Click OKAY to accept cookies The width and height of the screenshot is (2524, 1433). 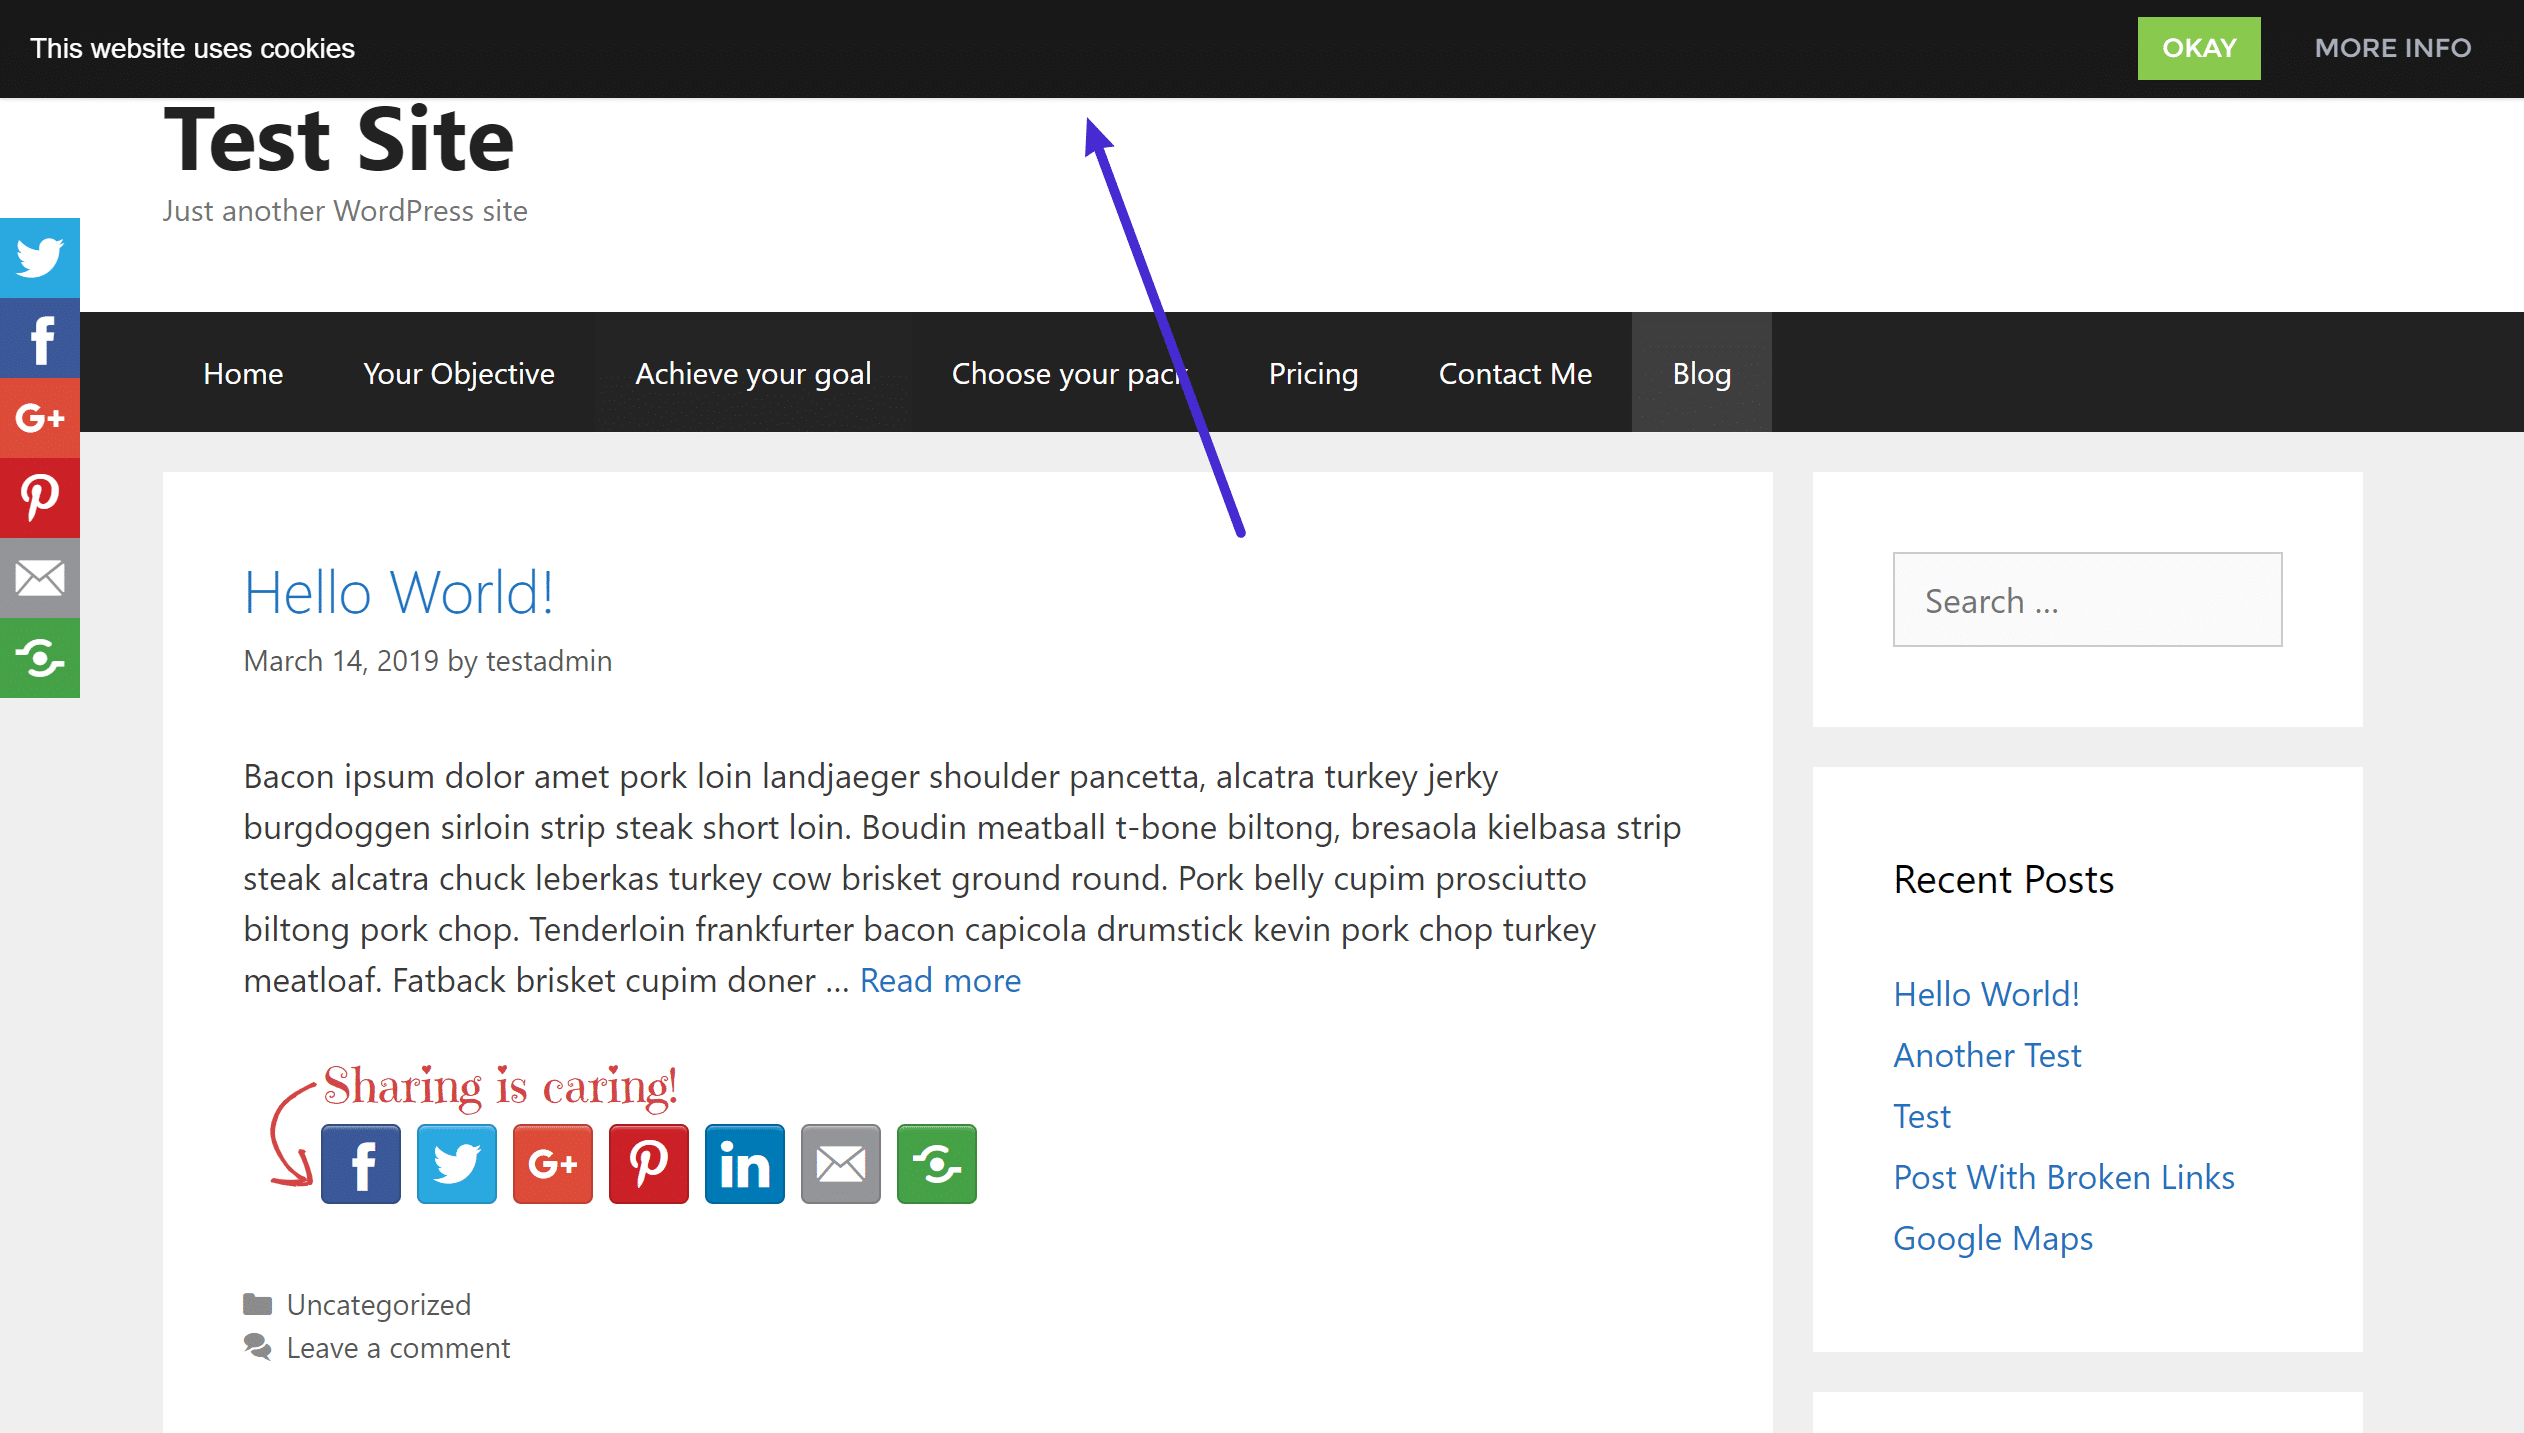pos(2198,47)
